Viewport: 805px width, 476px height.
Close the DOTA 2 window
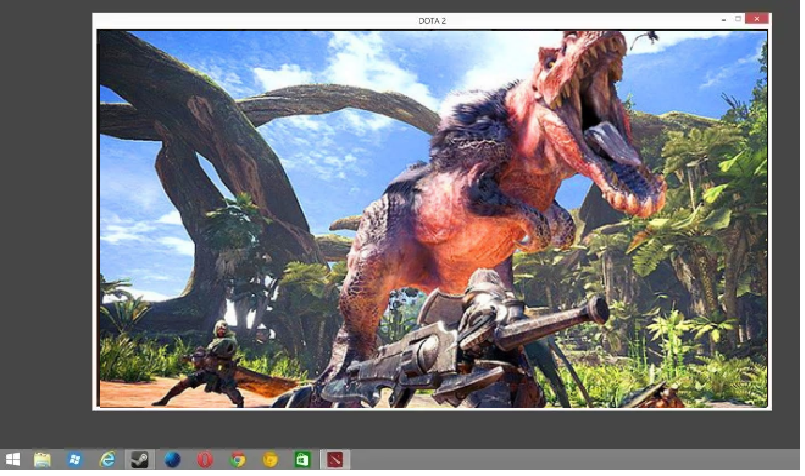[x=757, y=19]
